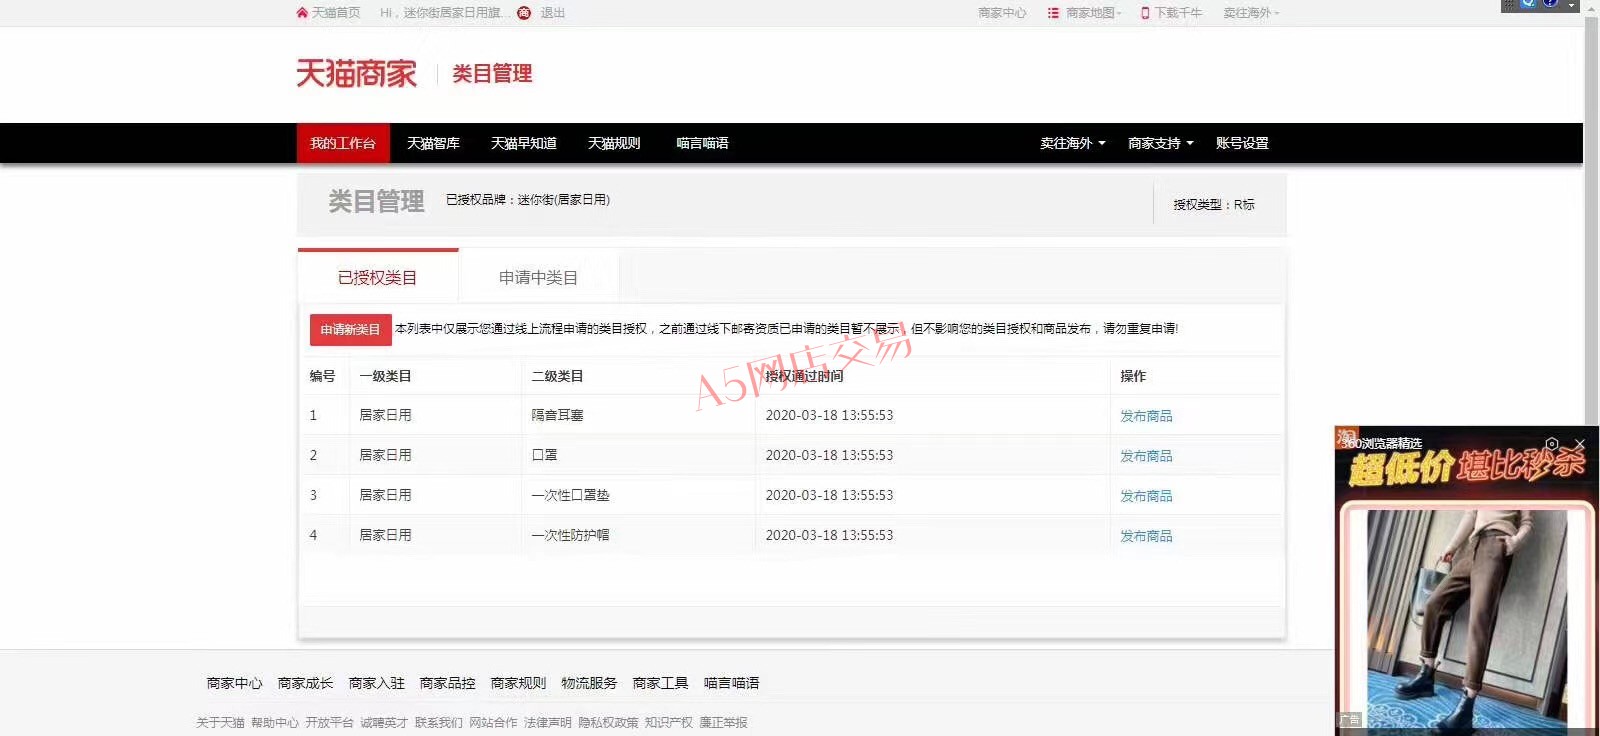
Task: Click the 授权通过时间 column header
Action: click(x=804, y=376)
